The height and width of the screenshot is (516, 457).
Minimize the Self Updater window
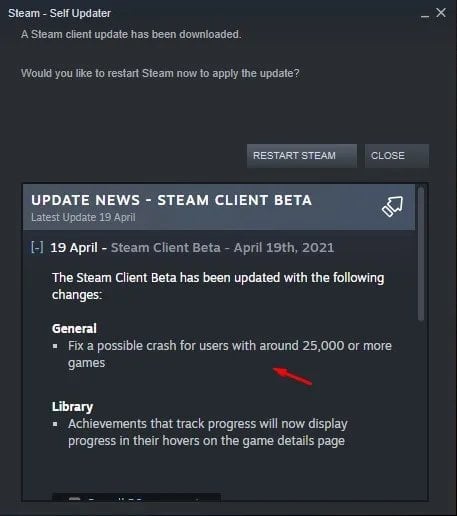tap(425, 14)
